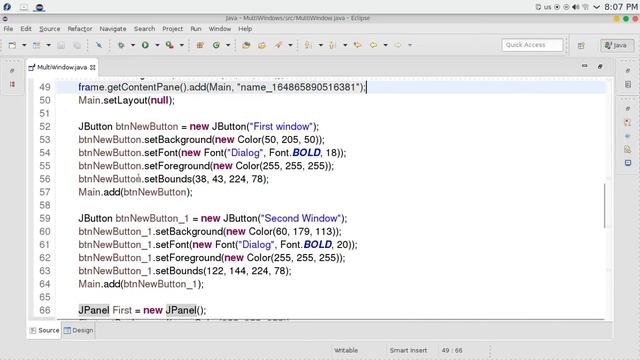640x360 pixels.
Task: Expand the New wizard dropdown arrow
Action: 24,45
